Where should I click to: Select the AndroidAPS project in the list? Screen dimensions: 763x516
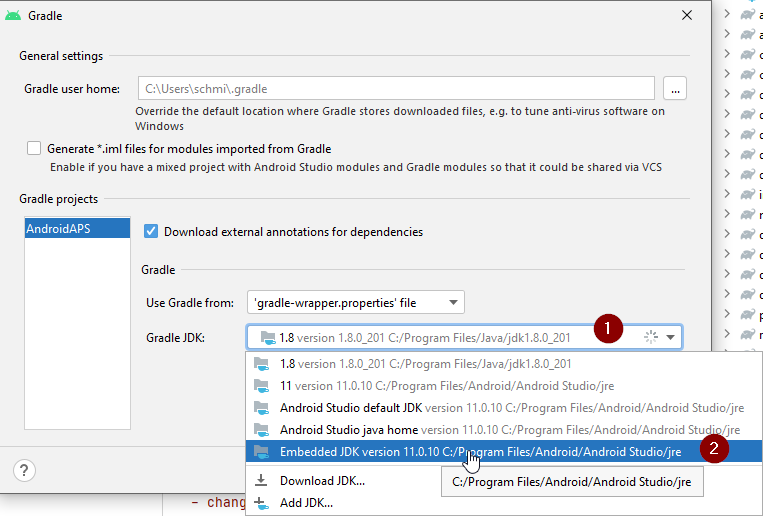77,228
